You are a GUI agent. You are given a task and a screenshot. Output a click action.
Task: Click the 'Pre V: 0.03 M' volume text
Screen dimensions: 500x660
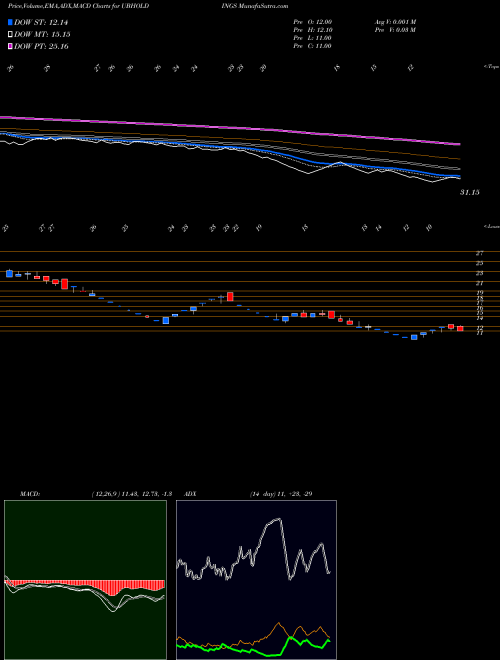(395, 30)
